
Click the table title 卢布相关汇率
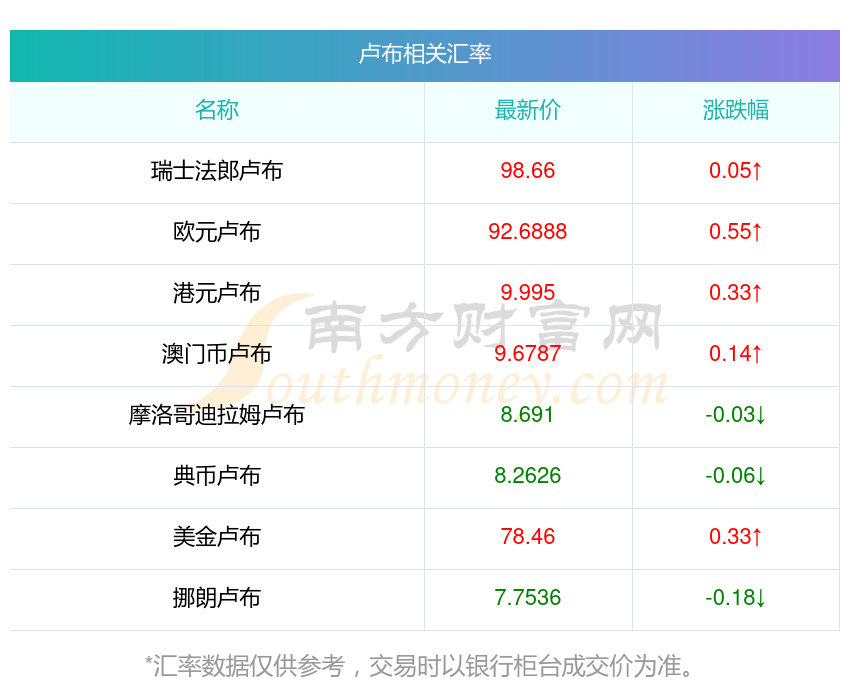(x=425, y=54)
